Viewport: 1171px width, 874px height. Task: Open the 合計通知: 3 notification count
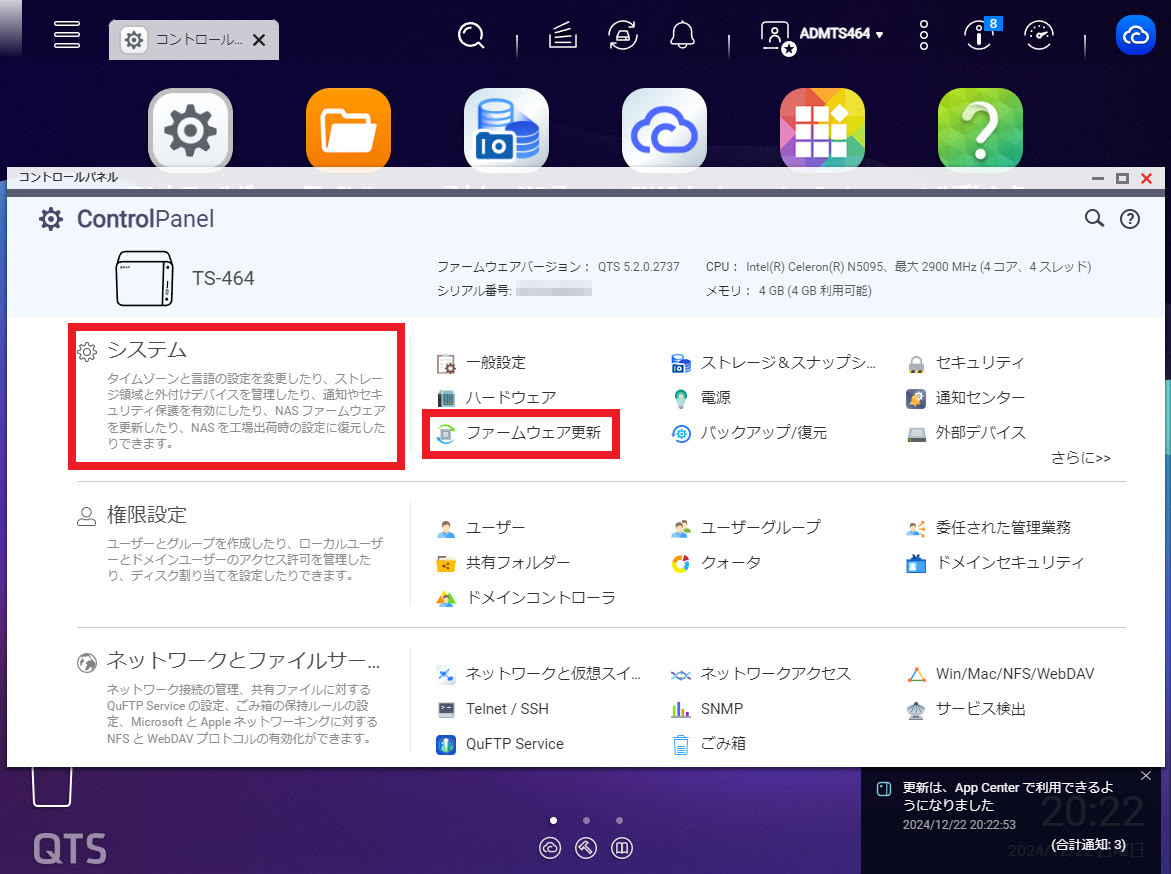click(1088, 845)
